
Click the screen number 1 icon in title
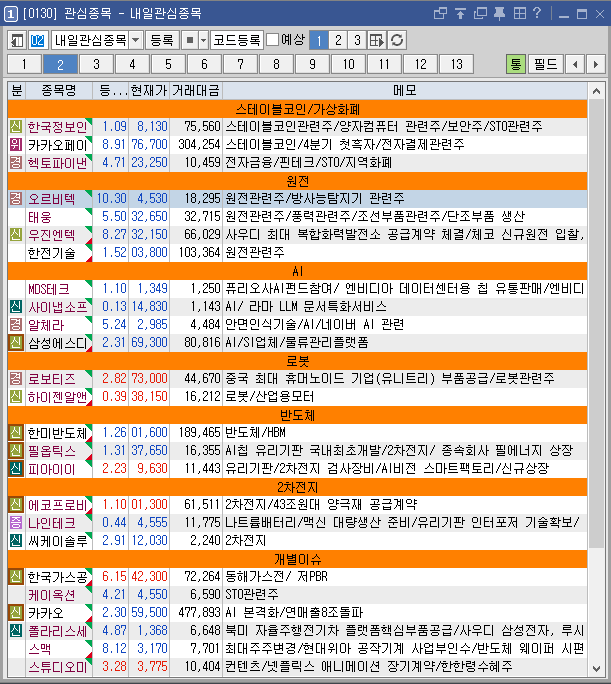click(10, 14)
